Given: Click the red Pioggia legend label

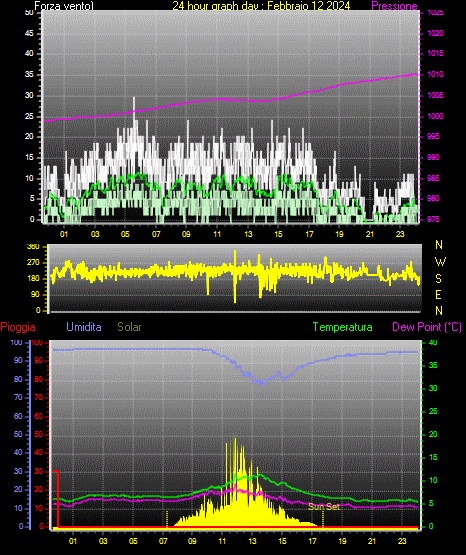Looking at the screenshot, I should (18, 327).
